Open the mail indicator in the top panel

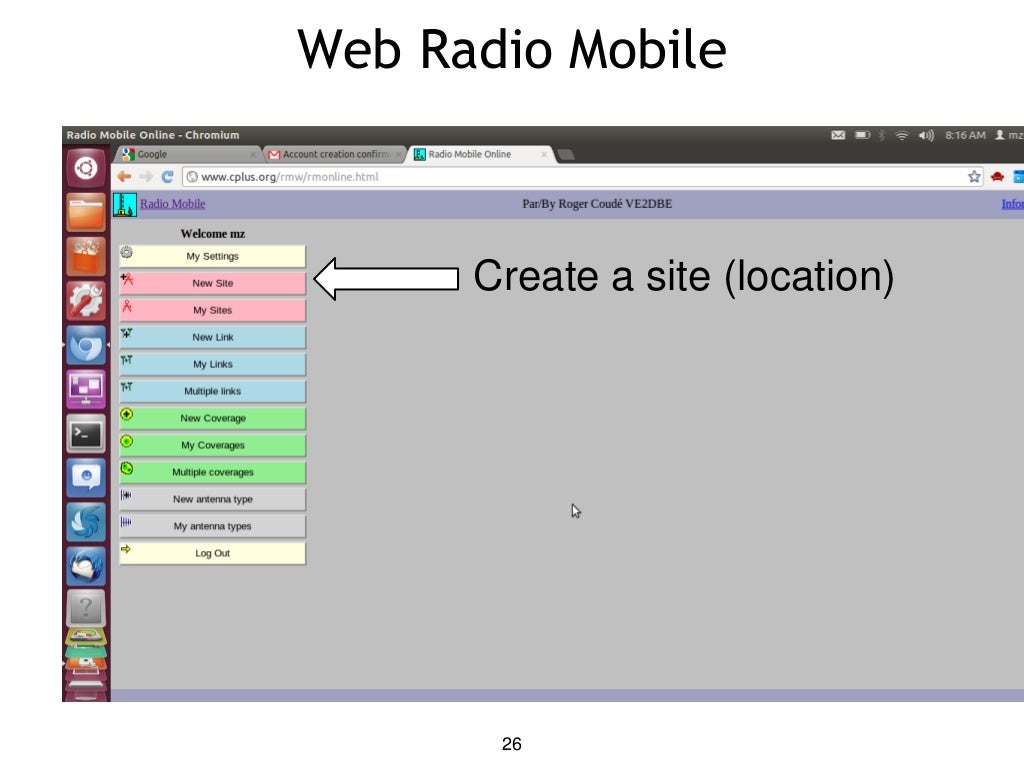click(x=838, y=135)
